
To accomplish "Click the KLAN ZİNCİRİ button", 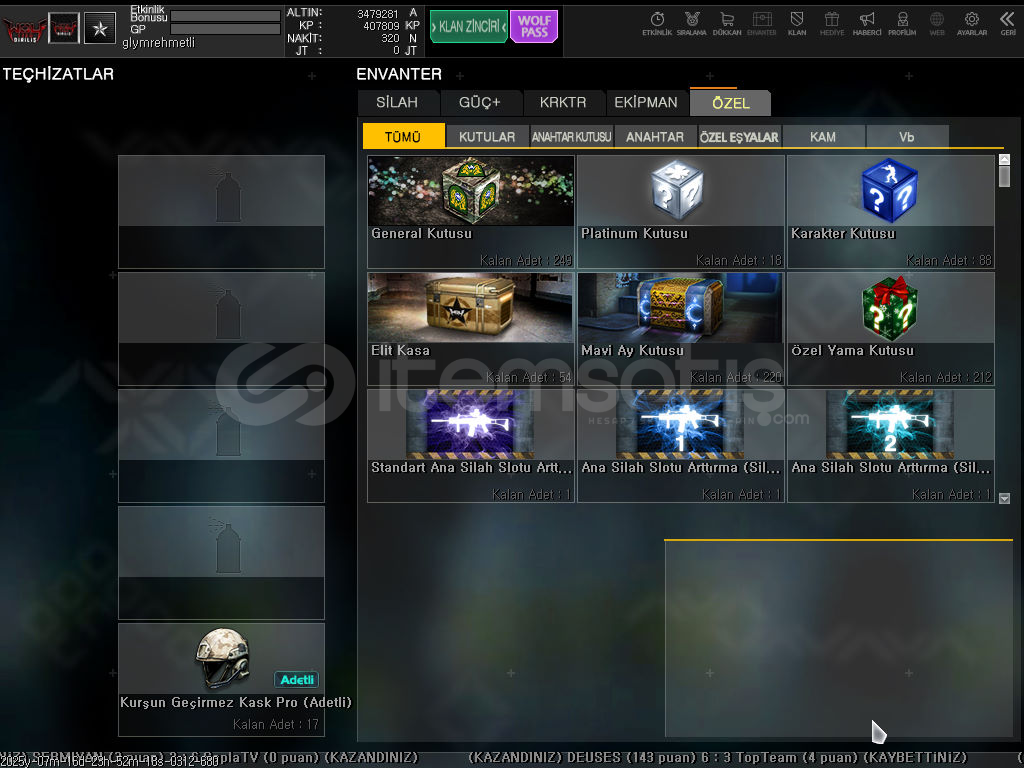I will tap(469, 27).
